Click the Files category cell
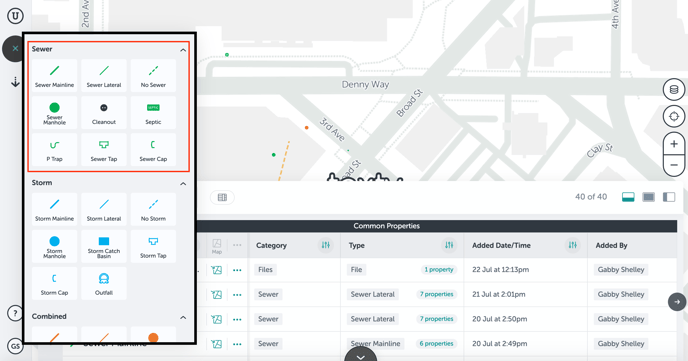This screenshot has width=688, height=361. pyautogui.click(x=265, y=270)
